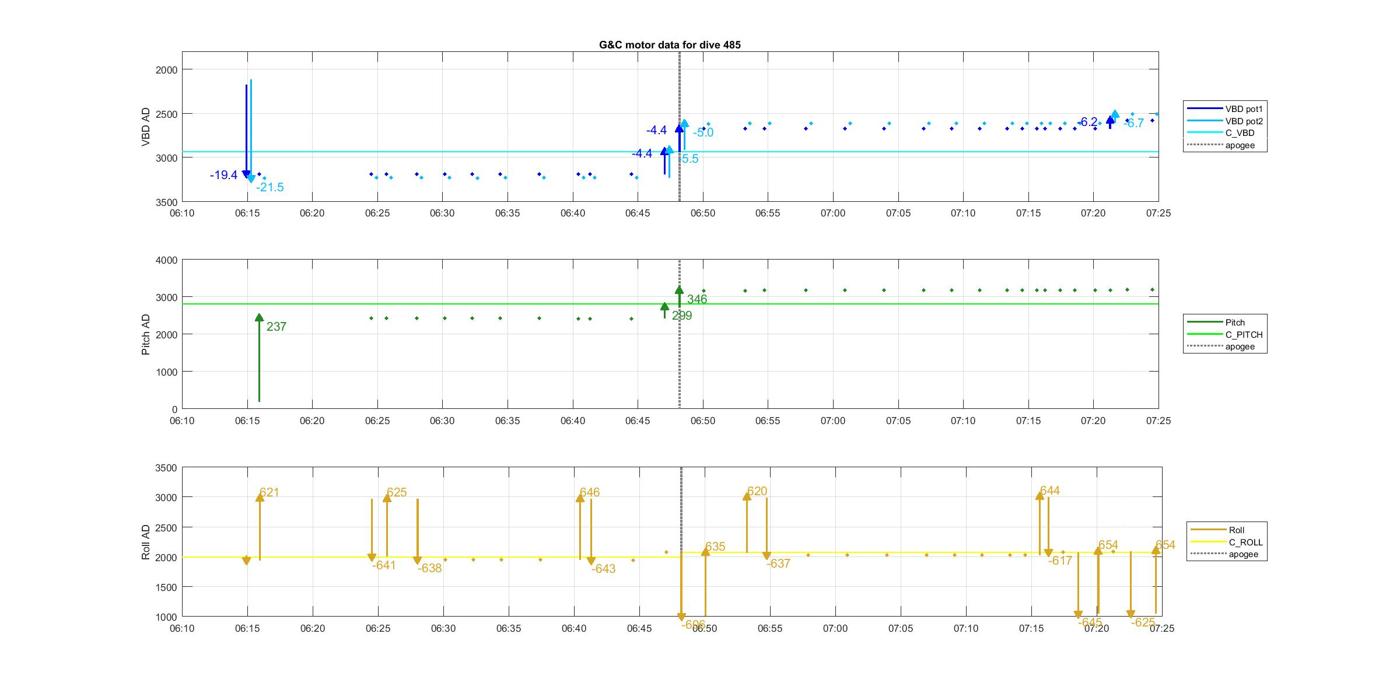
Task: Click the "-5.0" annotation in VBD plot
Action: pos(703,132)
